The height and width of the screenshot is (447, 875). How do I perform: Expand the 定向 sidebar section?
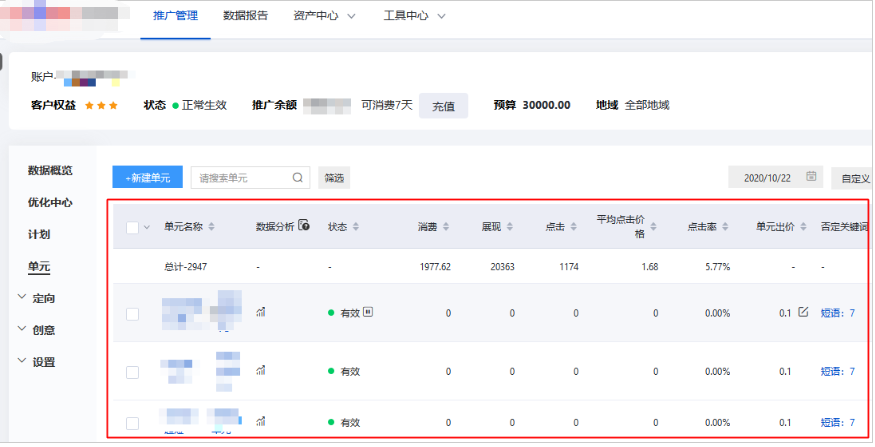pos(36,298)
